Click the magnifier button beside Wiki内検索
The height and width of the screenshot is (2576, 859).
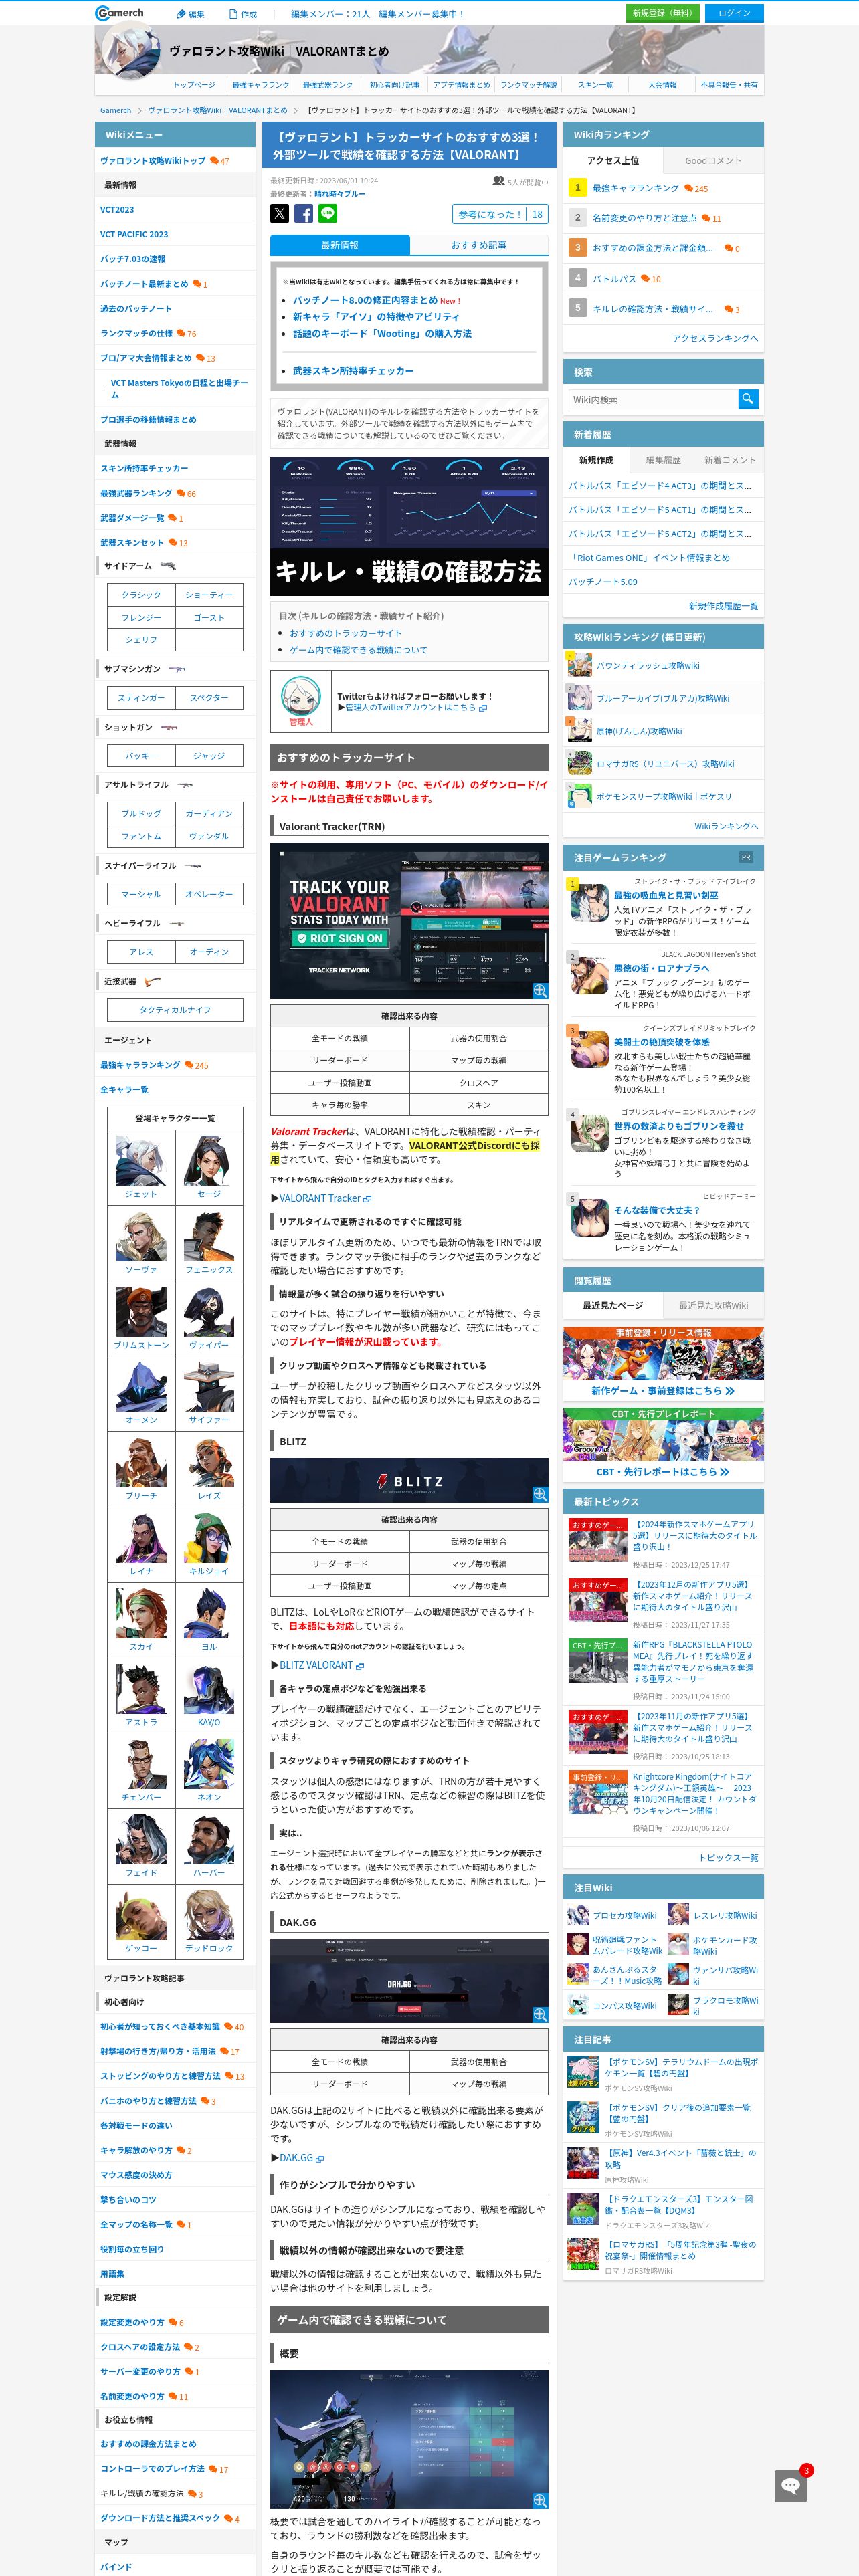click(x=747, y=399)
